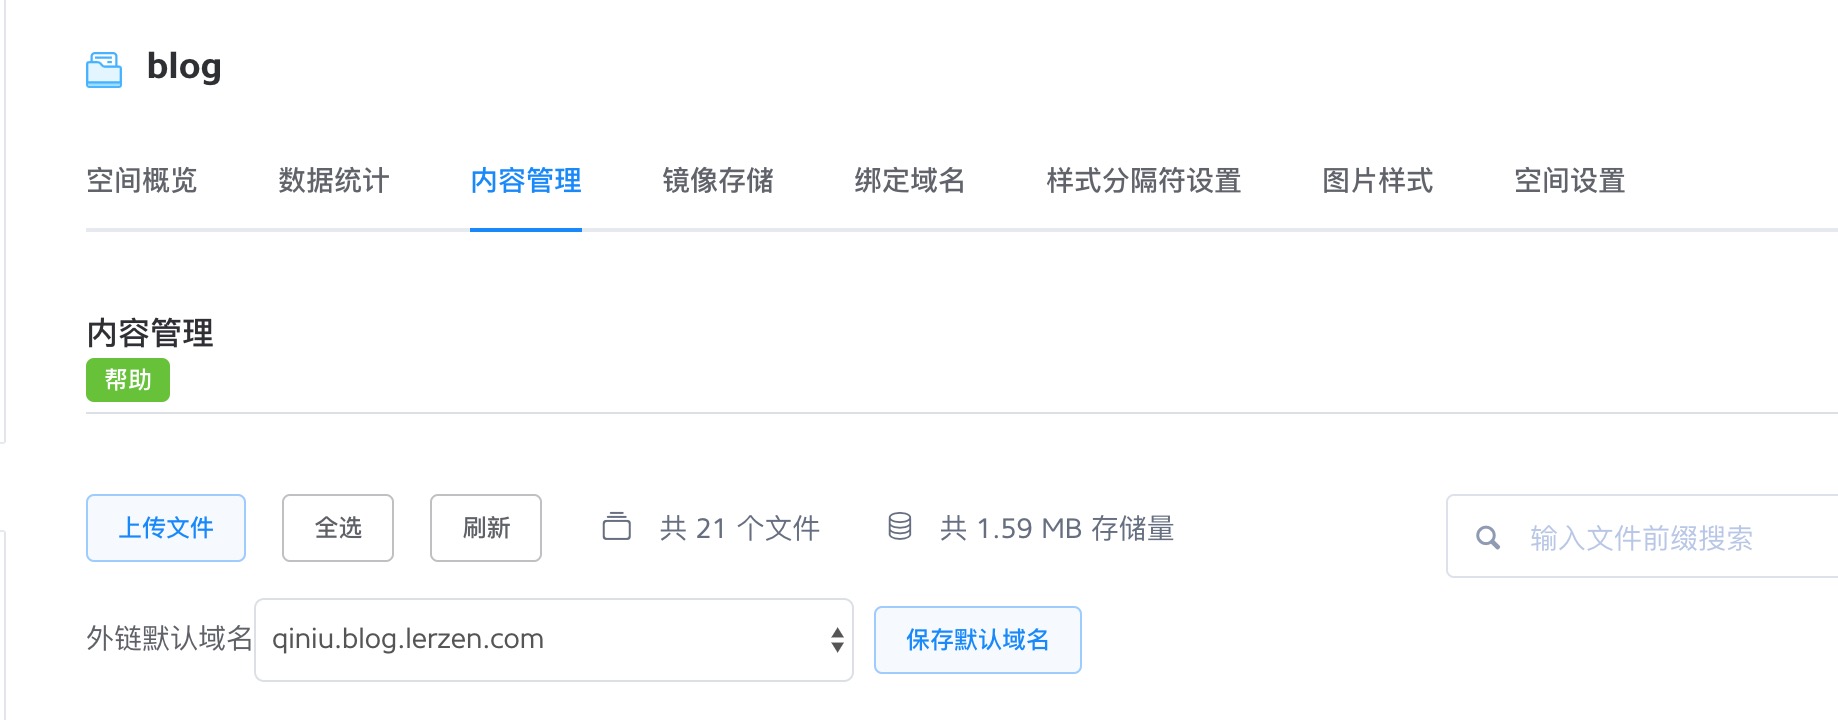Click the 刷新 refresh button
Screen dimensions: 1838x720
[486, 528]
